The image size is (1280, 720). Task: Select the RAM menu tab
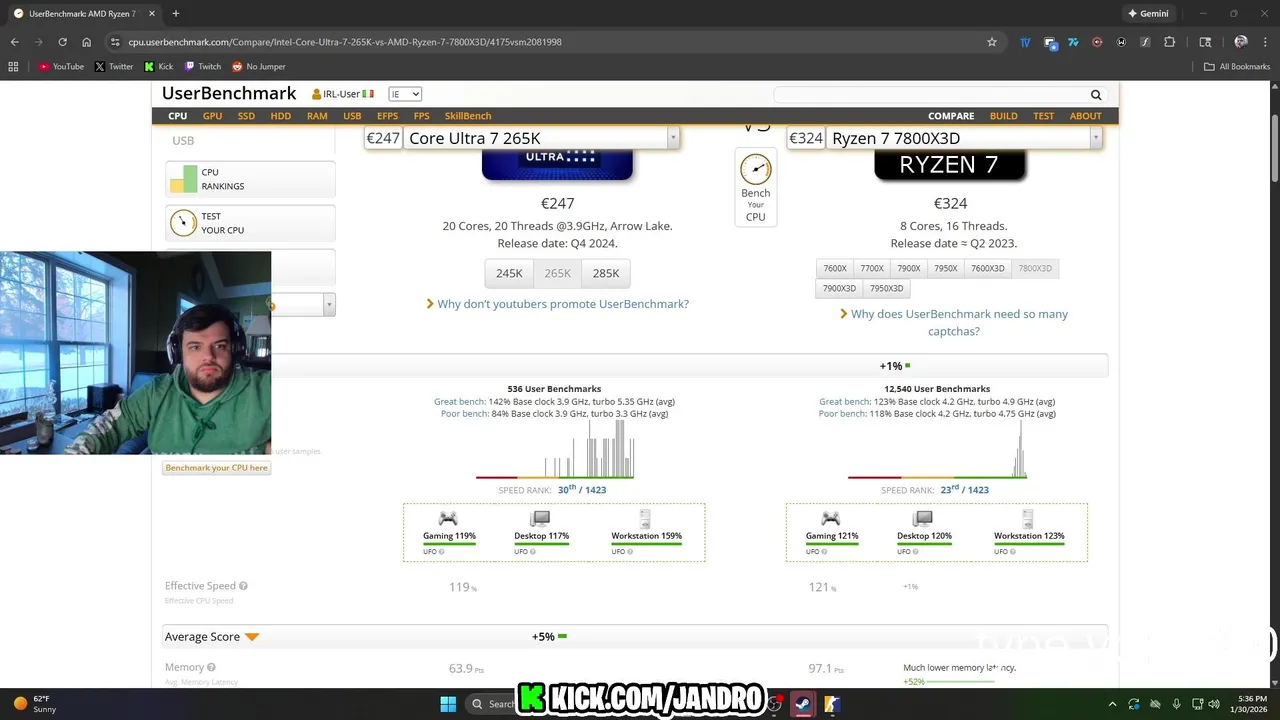tap(317, 116)
